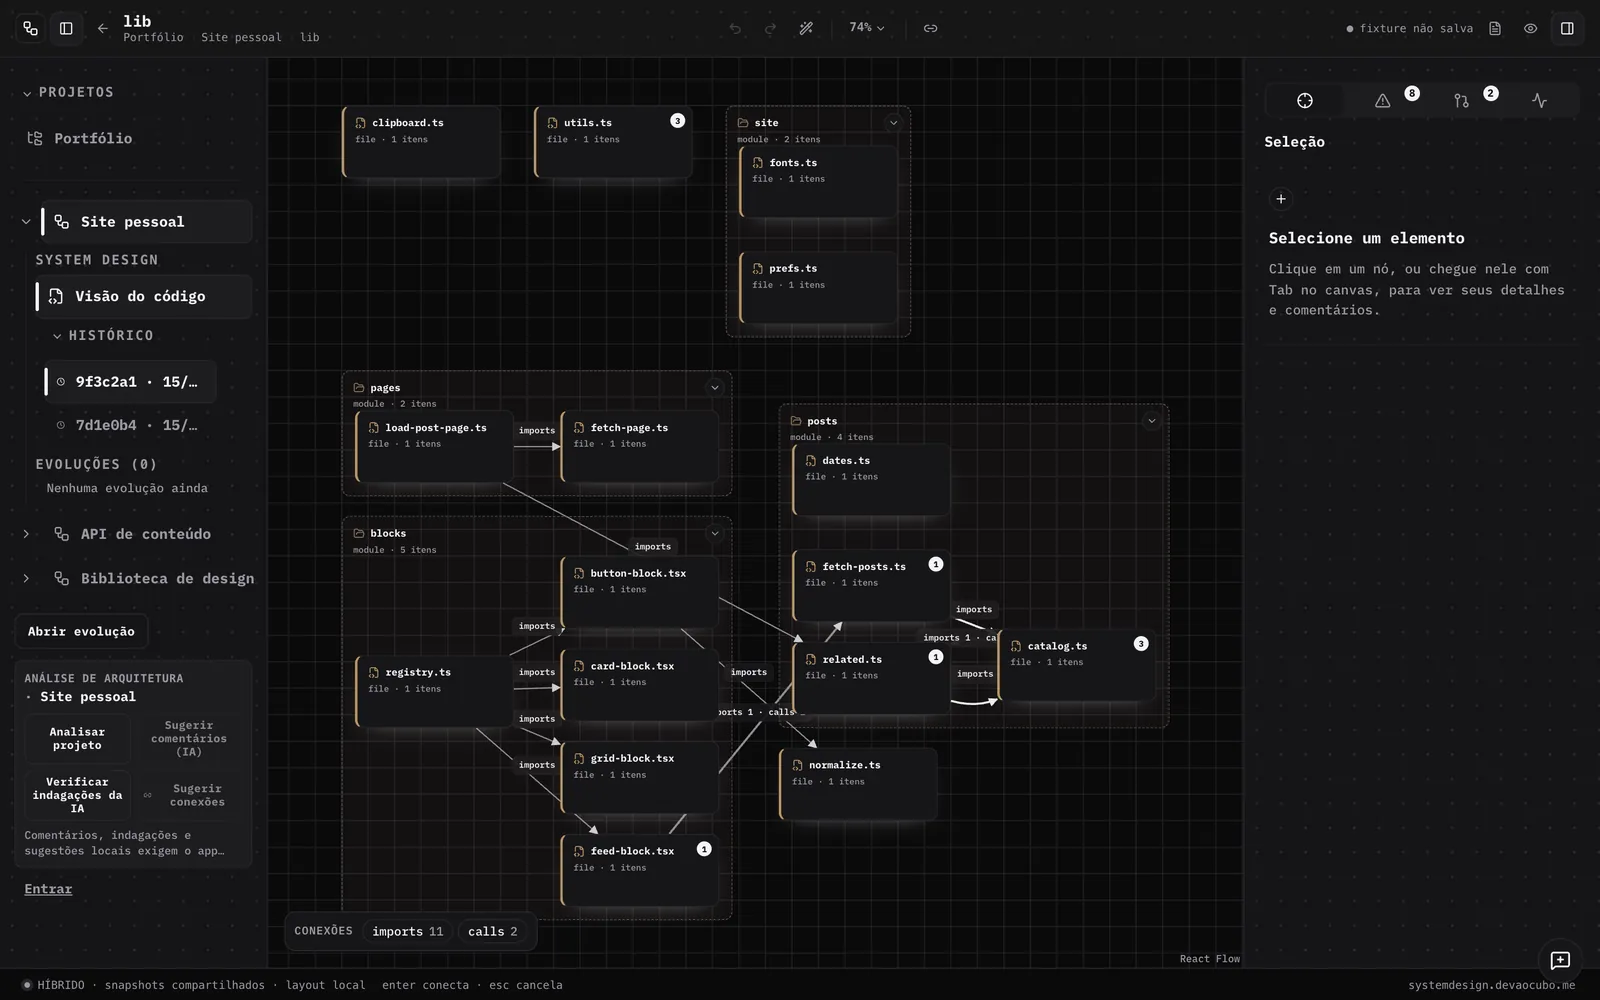Viewport: 1600px width, 1000px height.
Task: Click the document icon near fixture não salva
Action: pos(1495,28)
